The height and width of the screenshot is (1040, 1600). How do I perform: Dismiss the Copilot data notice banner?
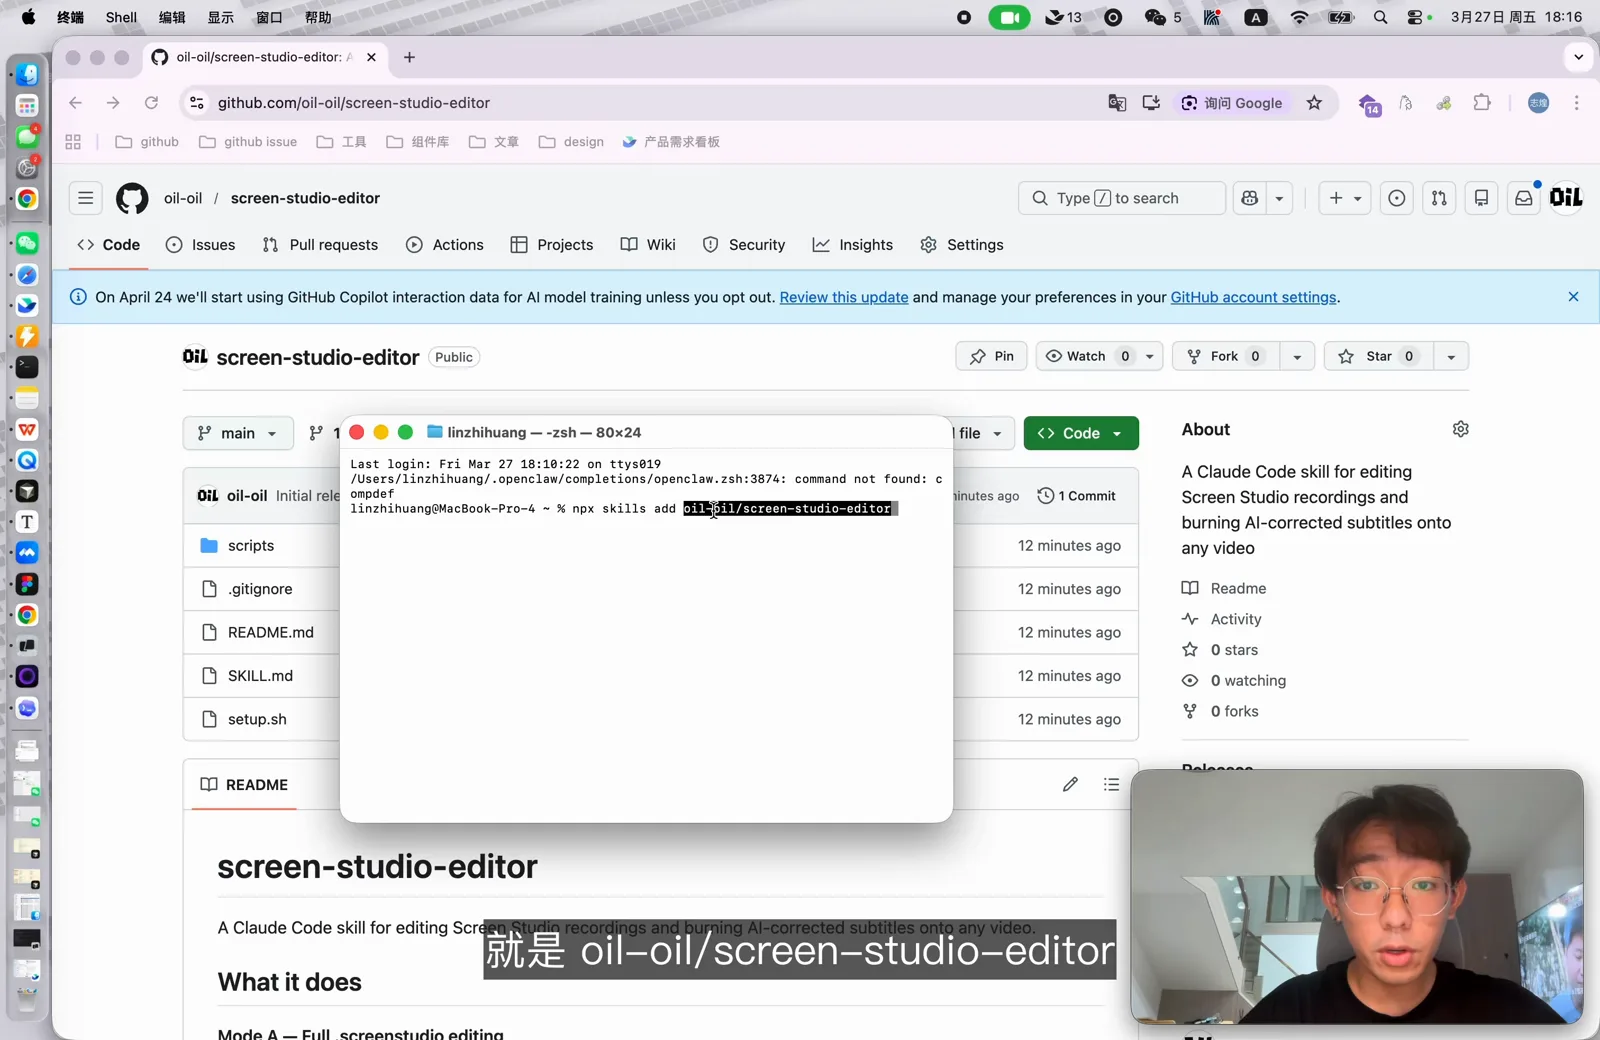[1573, 297]
